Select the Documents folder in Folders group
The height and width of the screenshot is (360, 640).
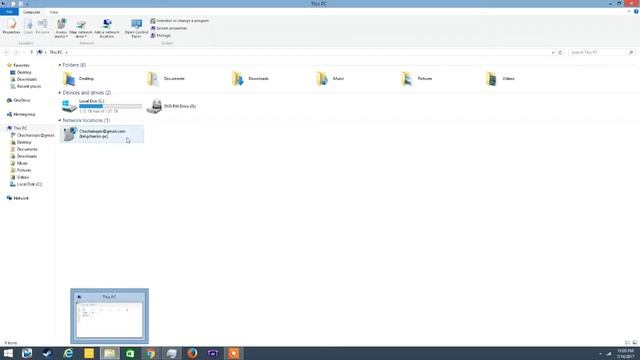166,78
